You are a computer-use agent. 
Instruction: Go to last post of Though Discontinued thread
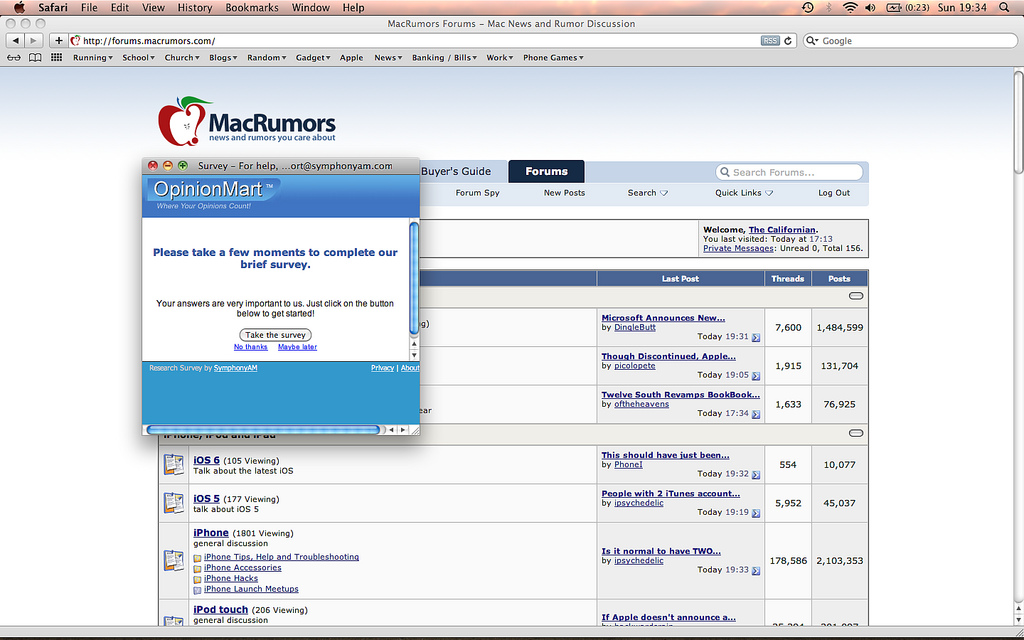756,376
